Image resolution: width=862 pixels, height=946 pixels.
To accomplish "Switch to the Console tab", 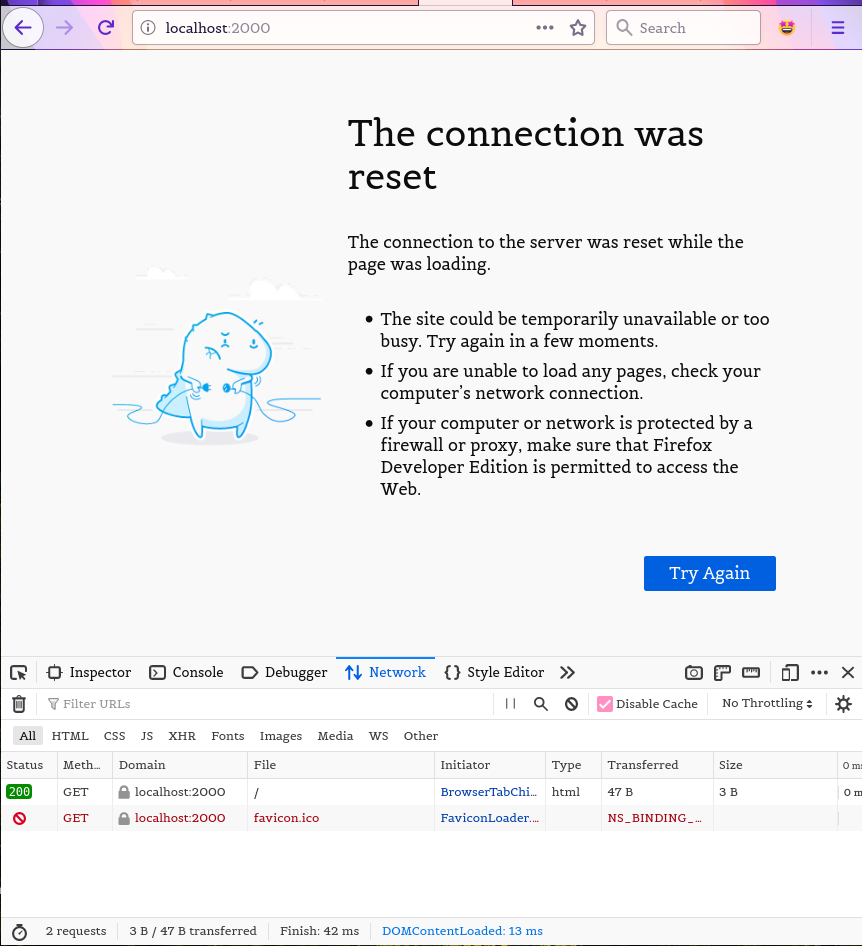I will (186, 673).
